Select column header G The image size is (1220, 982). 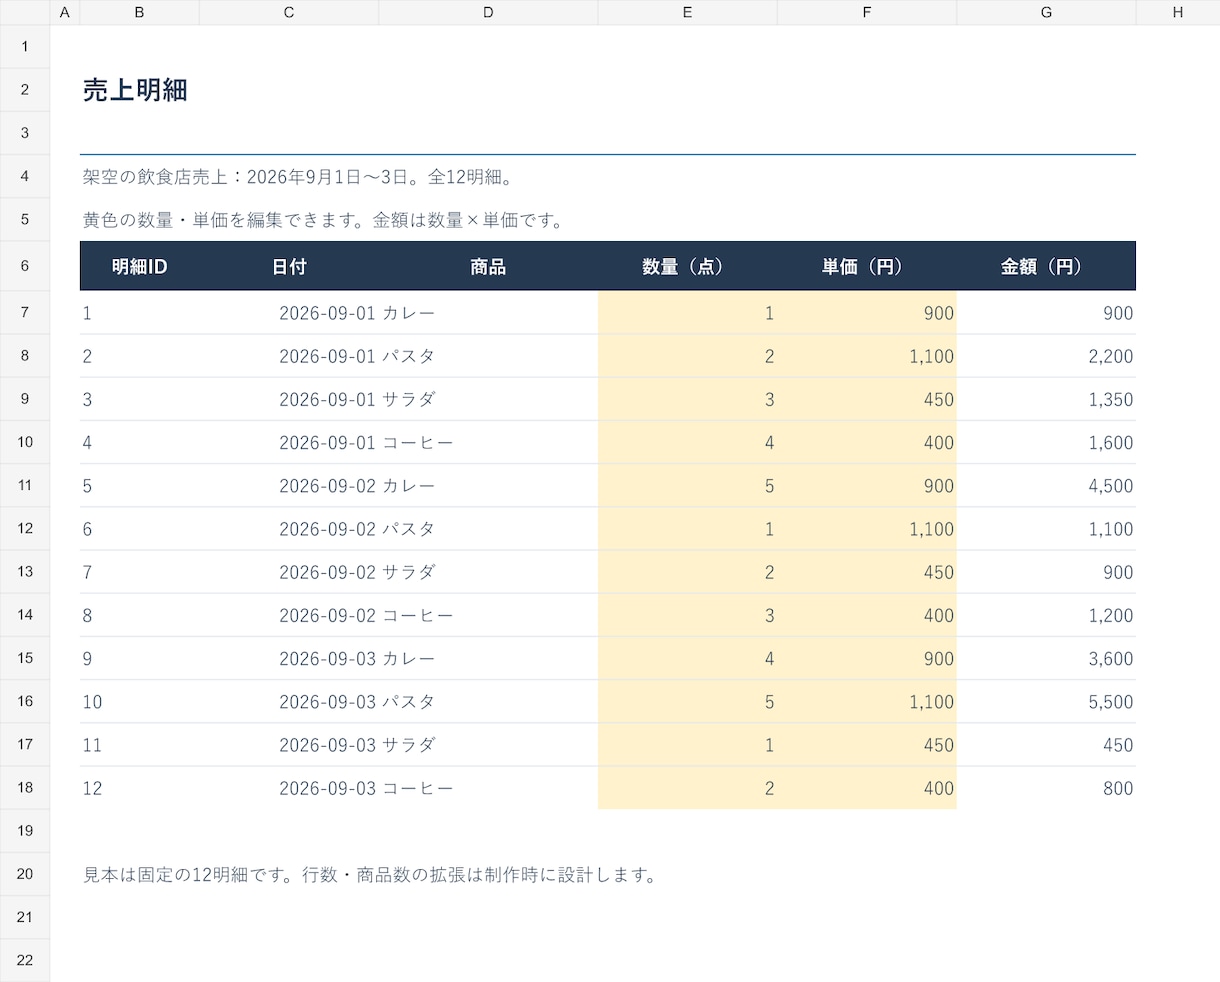click(x=1046, y=12)
